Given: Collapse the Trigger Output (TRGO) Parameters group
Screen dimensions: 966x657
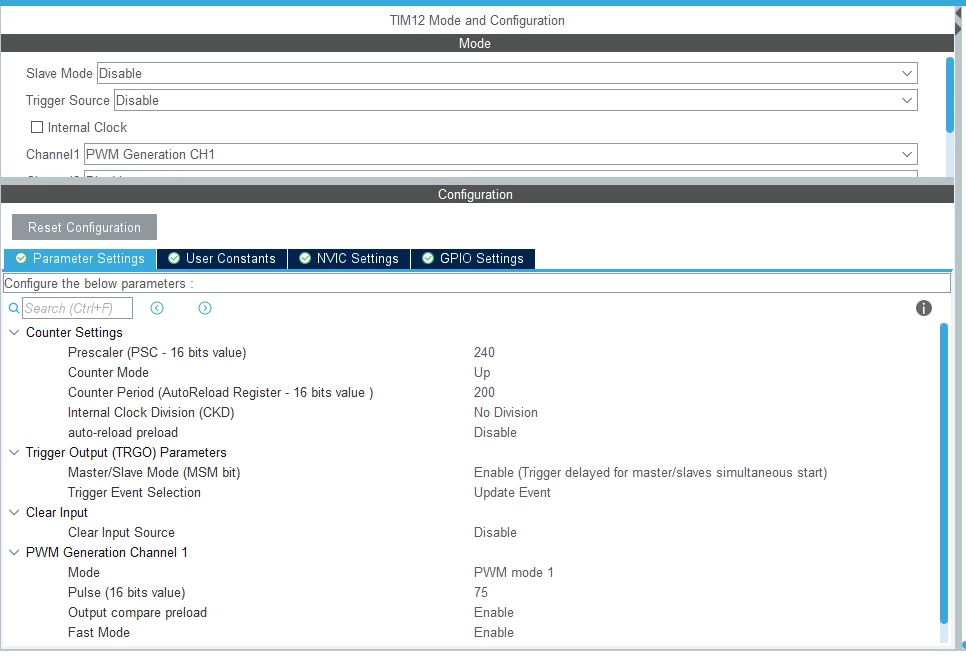Looking at the screenshot, I should tap(14, 452).
